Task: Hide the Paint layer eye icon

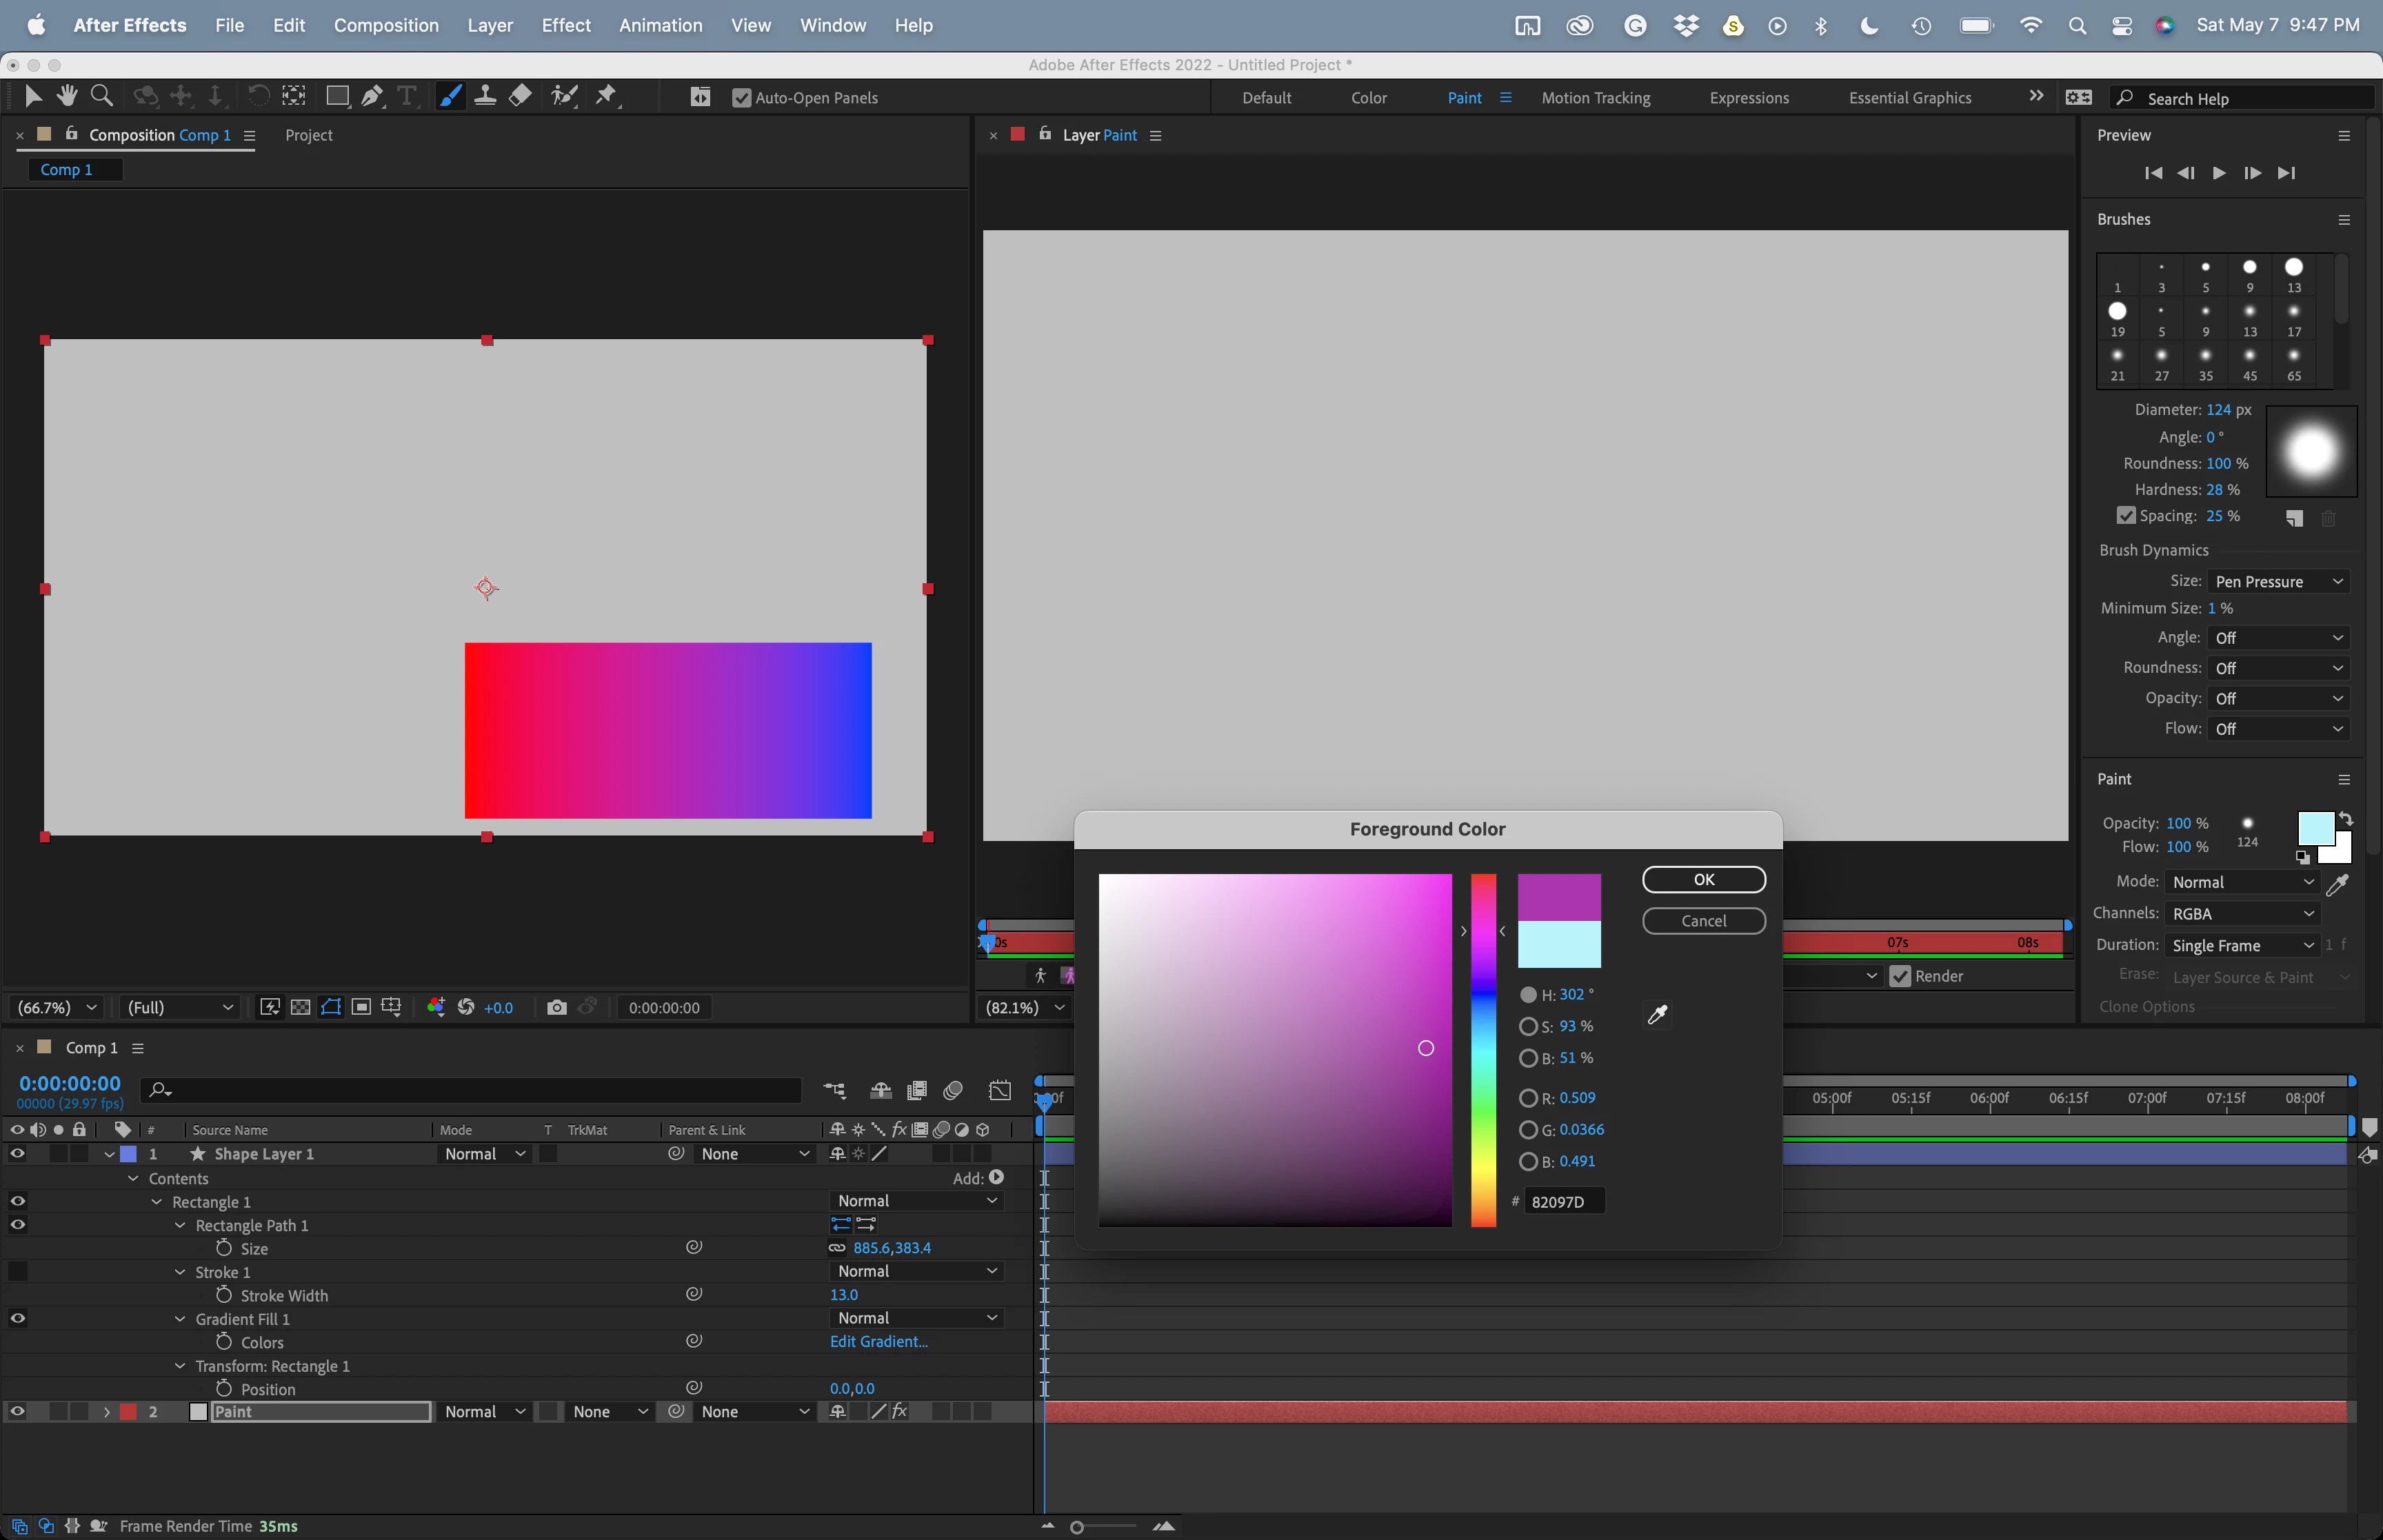Action: pyautogui.click(x=17, y=1411)
